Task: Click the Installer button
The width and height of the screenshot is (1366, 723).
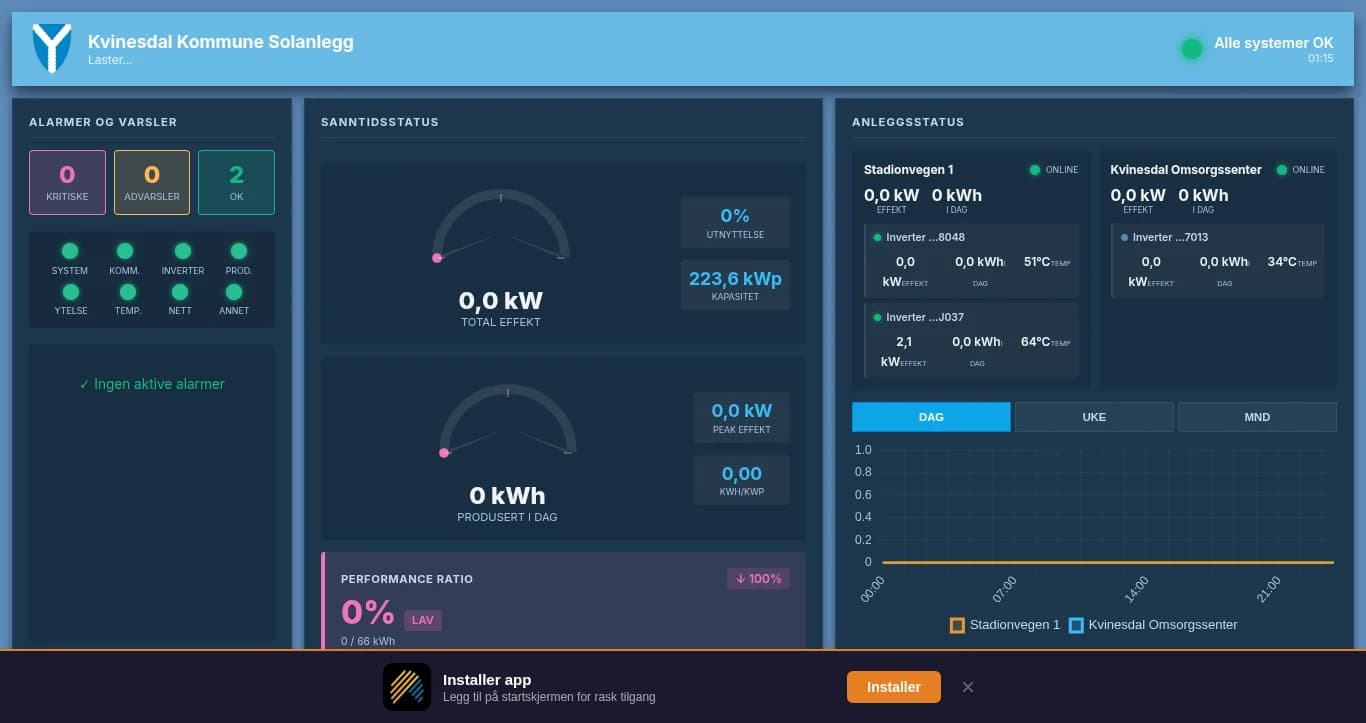Action: coord(893,687)
